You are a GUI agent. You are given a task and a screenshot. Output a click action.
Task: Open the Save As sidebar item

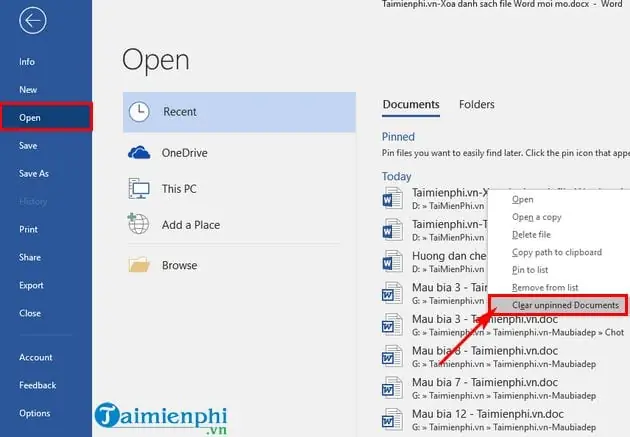click(x=34, y=174)
